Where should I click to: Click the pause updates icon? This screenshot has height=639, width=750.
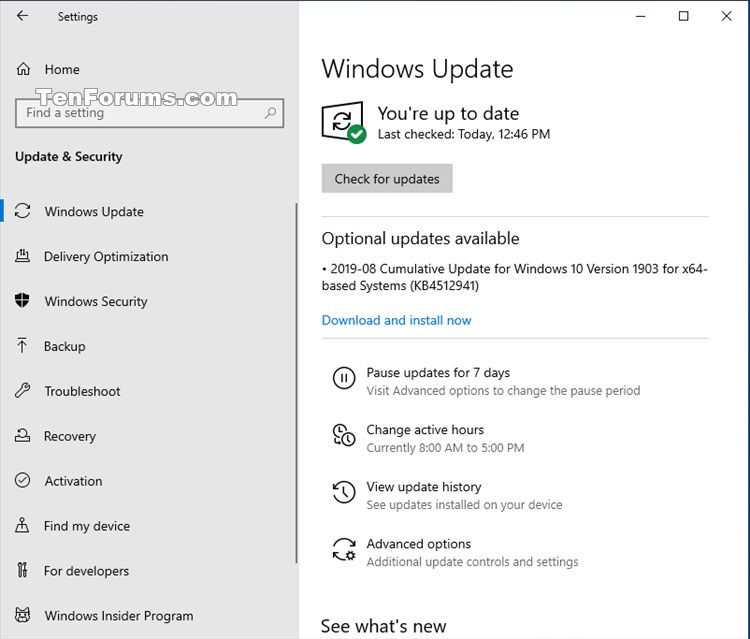tap(344, 378)
